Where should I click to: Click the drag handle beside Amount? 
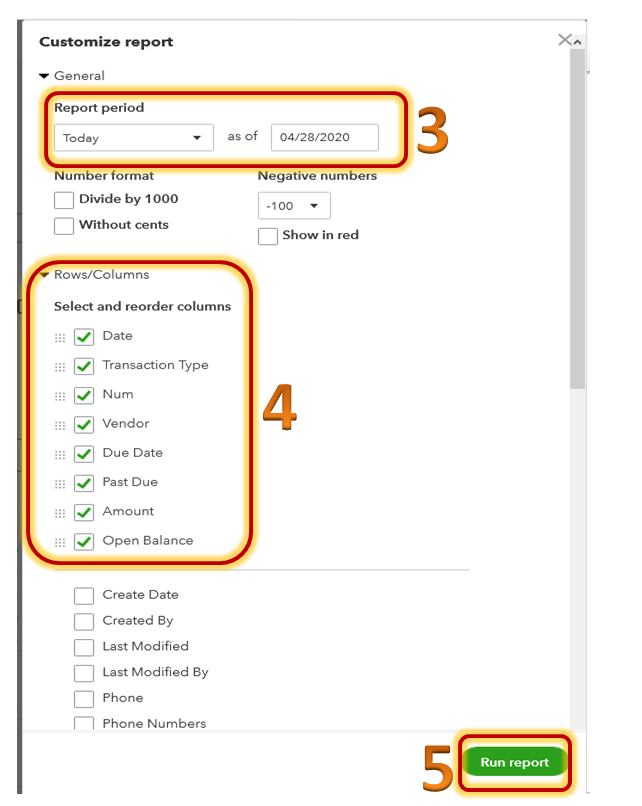click(58, 511)
